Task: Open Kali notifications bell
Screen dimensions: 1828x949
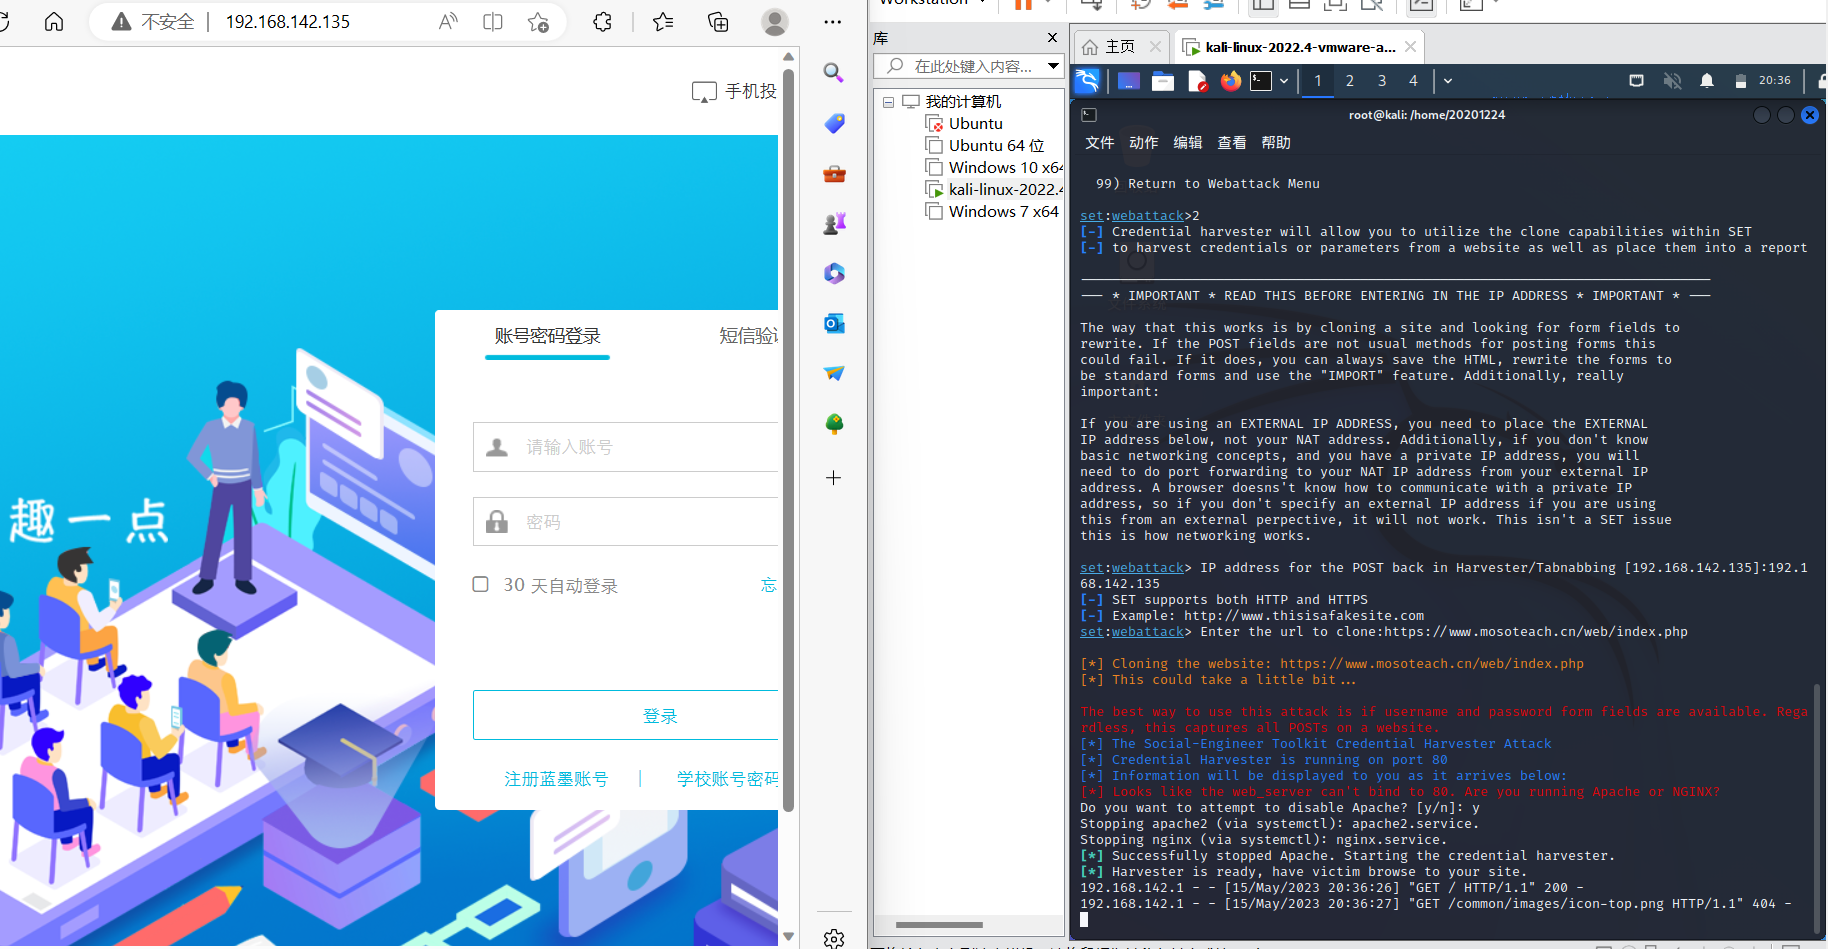Action: click(x=1707, y=81)
